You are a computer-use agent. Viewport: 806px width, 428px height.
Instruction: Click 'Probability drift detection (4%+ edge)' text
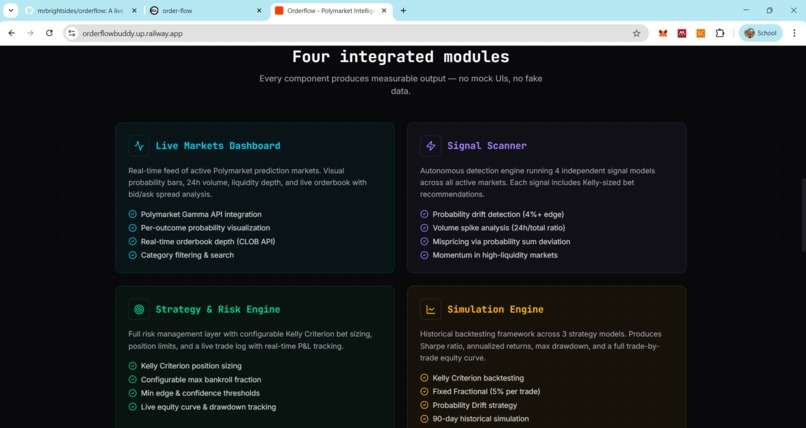click(x=498, y=214)
